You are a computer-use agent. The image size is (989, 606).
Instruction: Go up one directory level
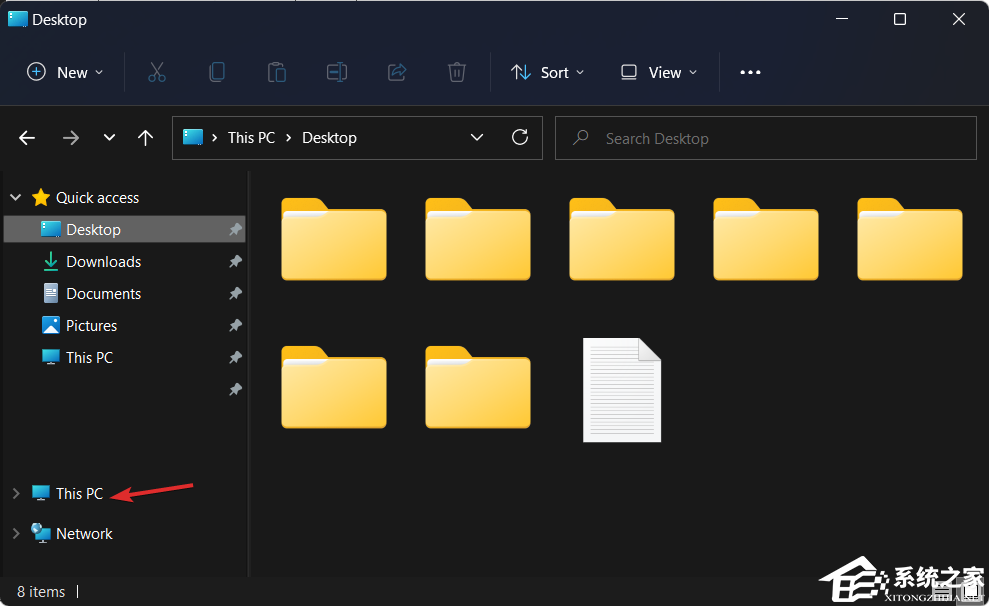coord(146,138)
